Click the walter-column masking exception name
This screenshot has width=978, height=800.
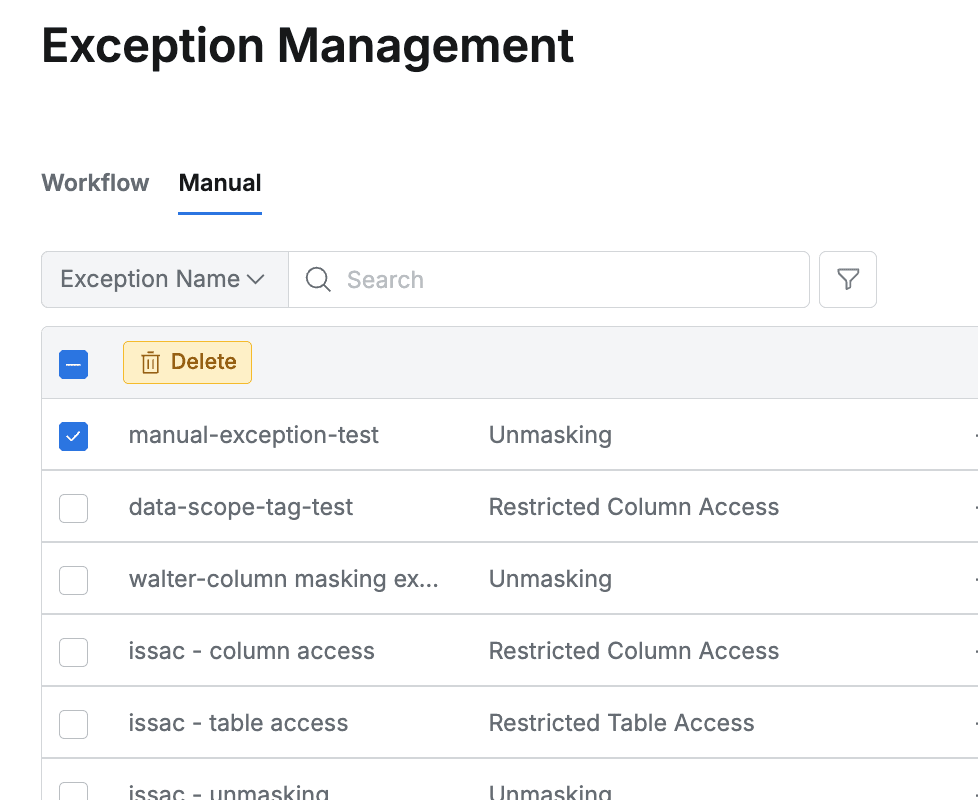click(283, 579)
